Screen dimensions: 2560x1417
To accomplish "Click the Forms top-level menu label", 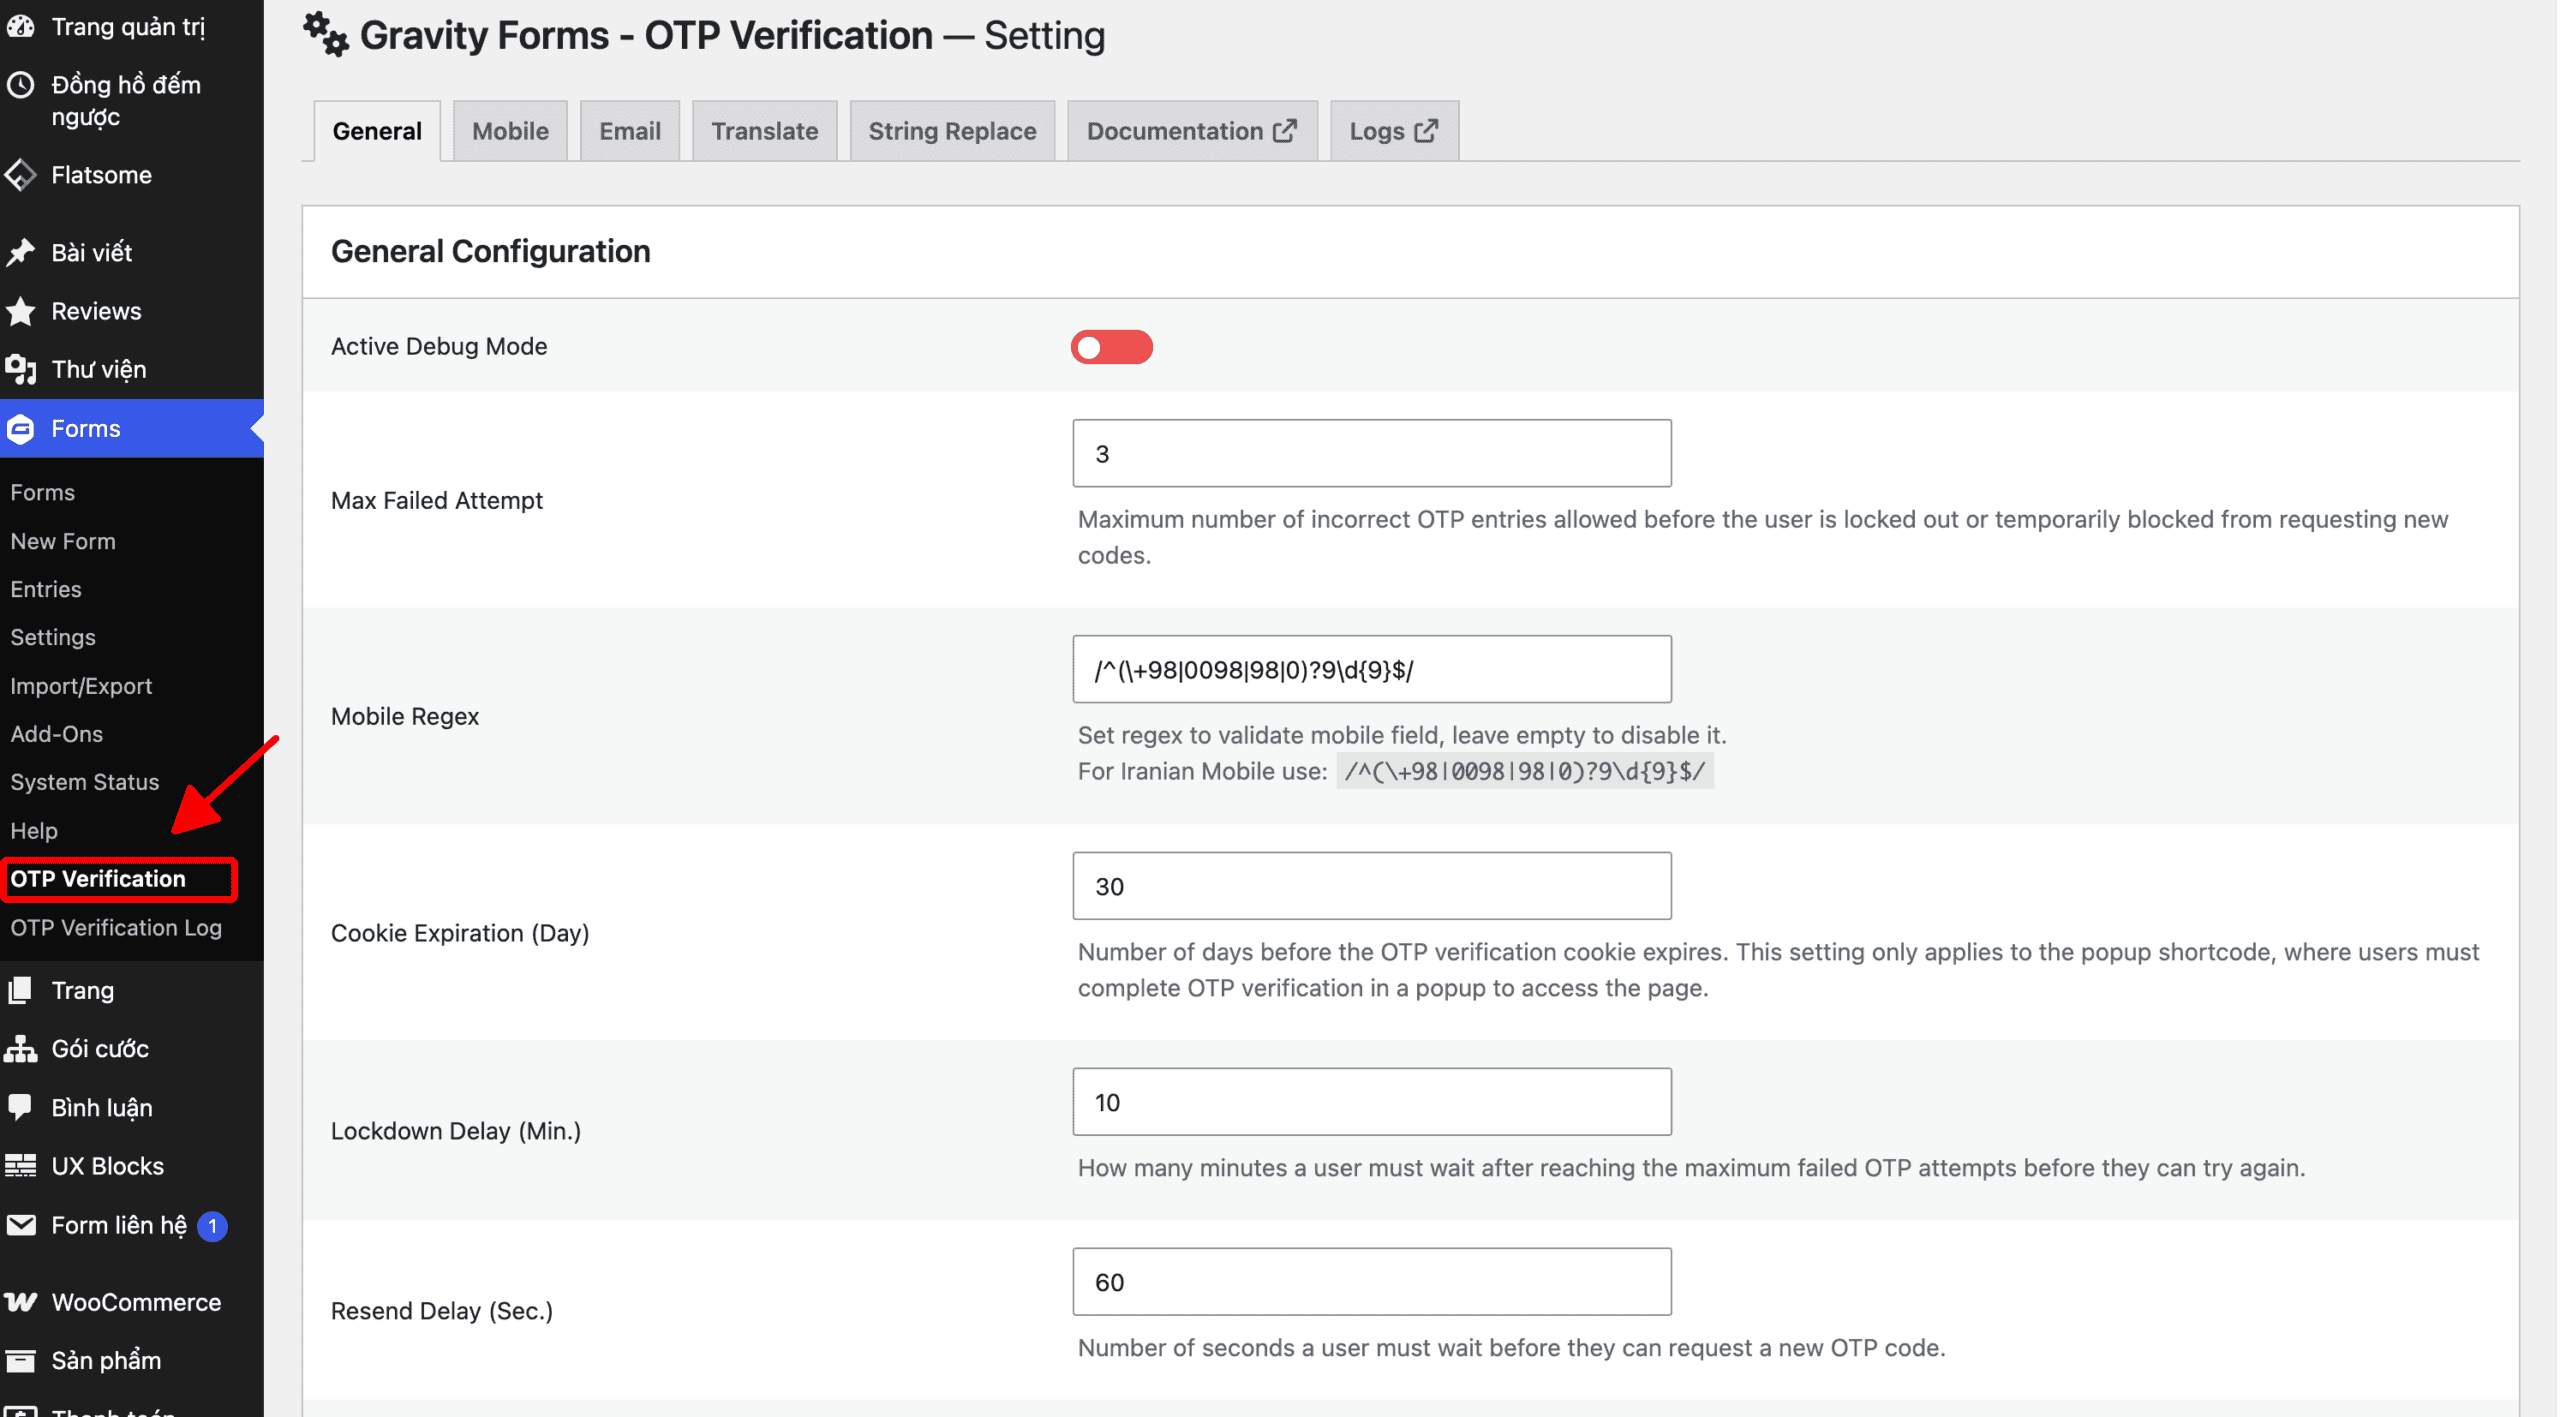I will coord(86,429).
